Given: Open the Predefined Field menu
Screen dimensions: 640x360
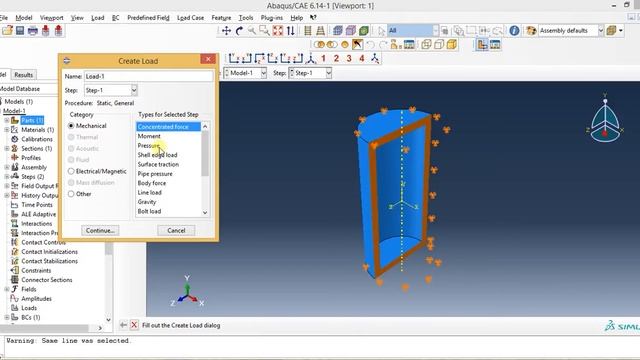Looking at the screenshot, I should (148, 18).
